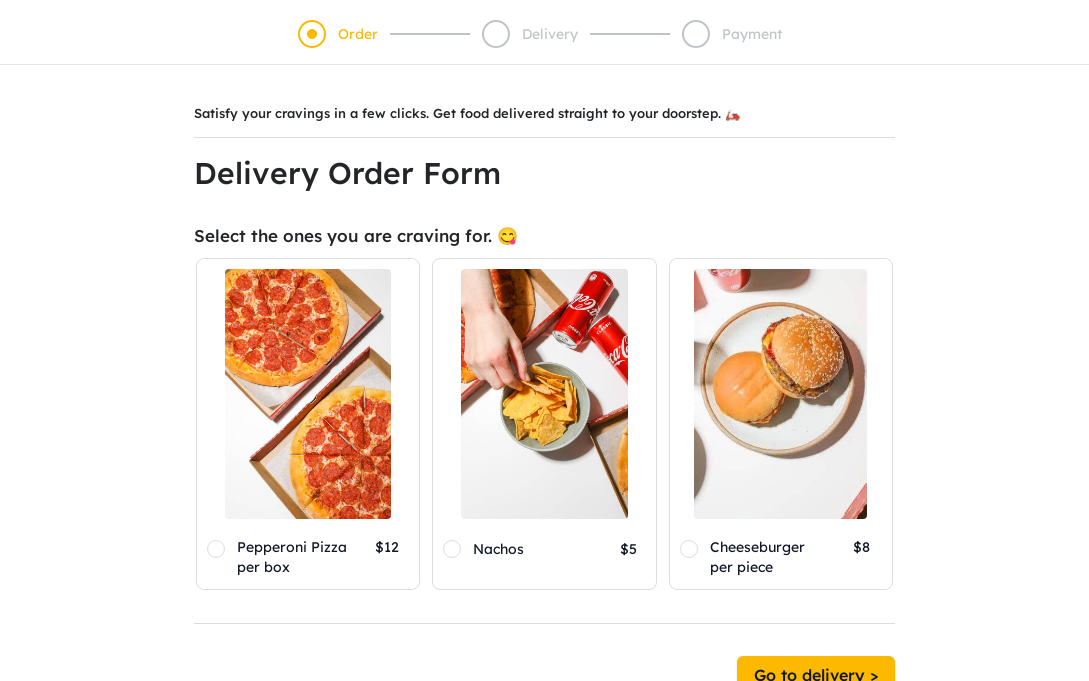1089x681 pixels.
Task: Select the Cheeseburger radio button
Action: point(689,549)
